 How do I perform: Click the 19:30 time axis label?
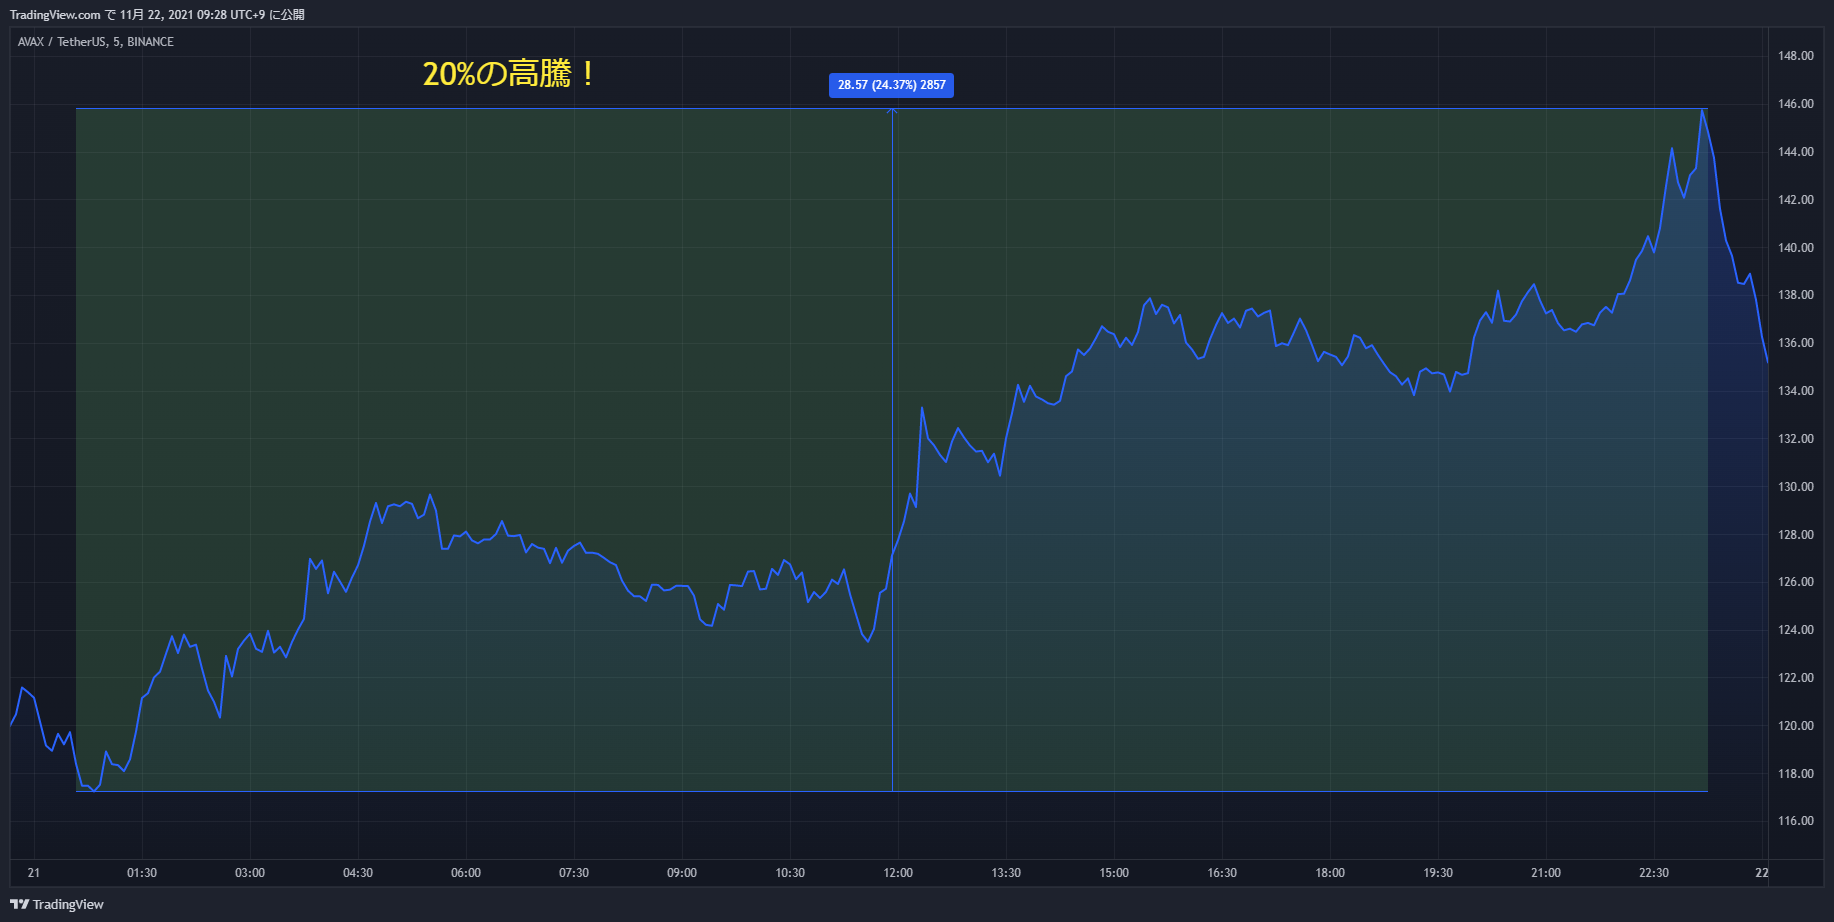1438,873
